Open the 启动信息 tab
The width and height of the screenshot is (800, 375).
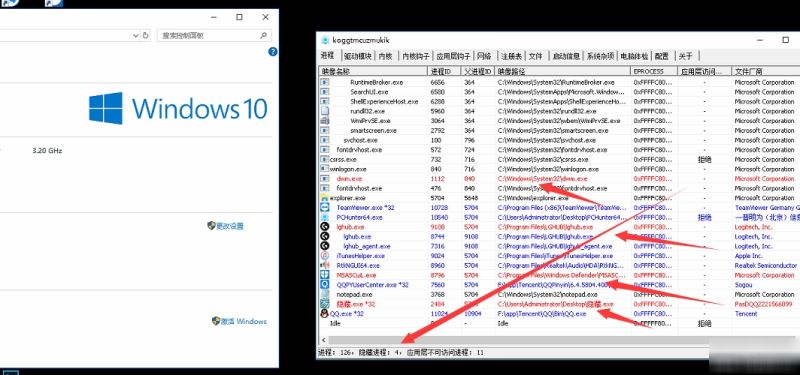coord(566,56)
